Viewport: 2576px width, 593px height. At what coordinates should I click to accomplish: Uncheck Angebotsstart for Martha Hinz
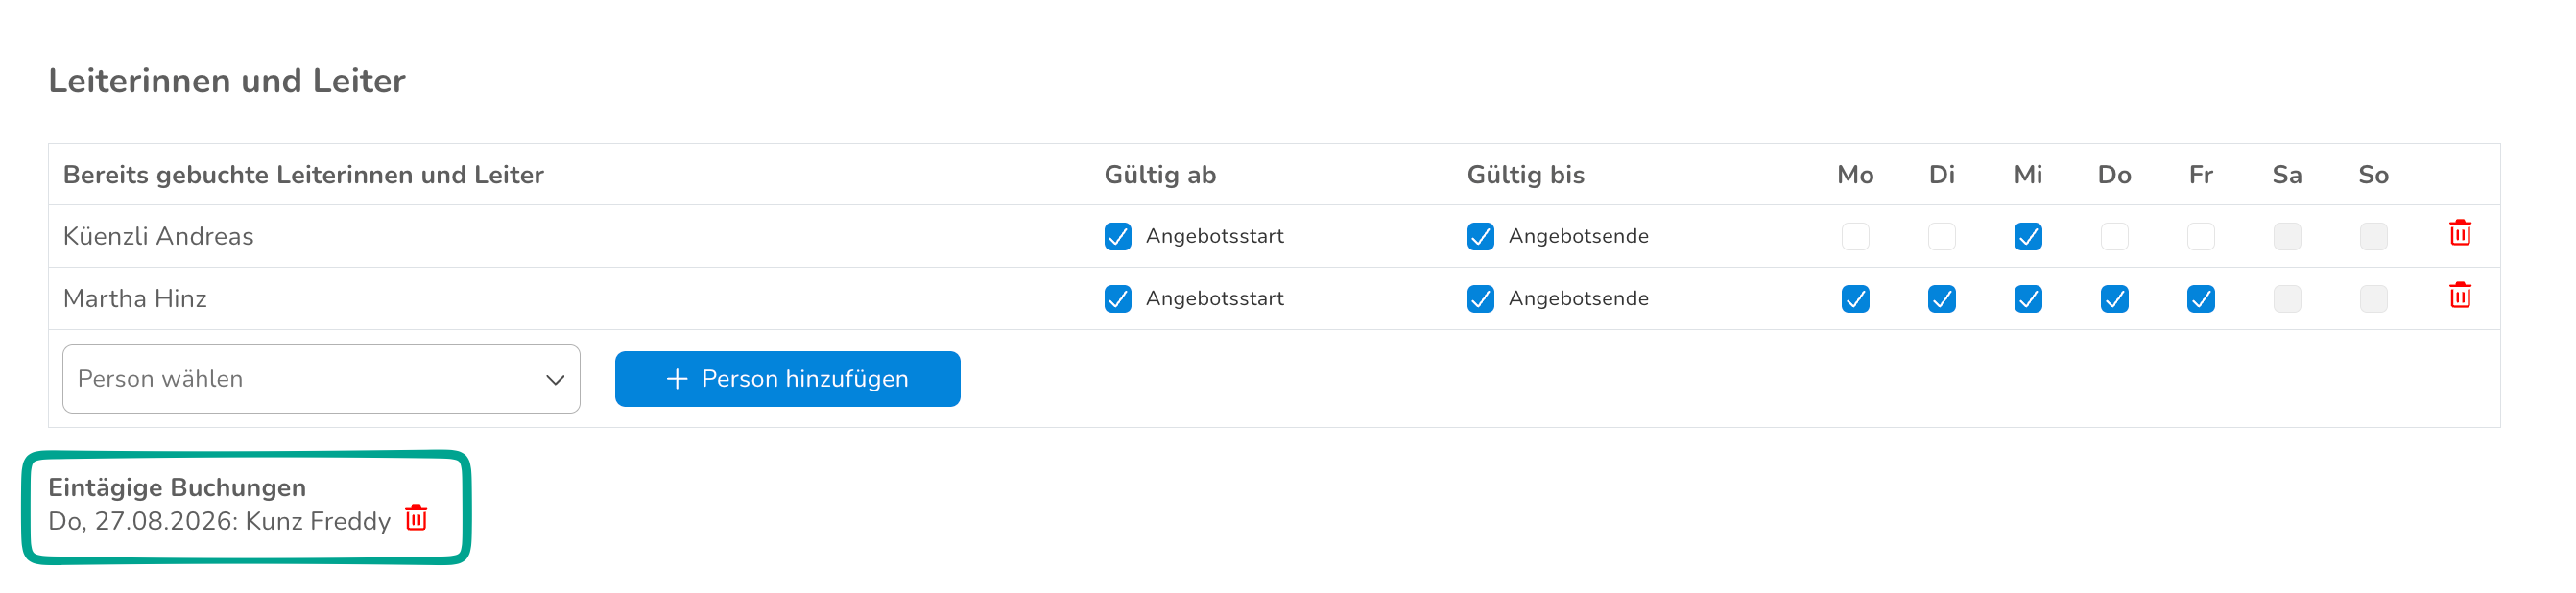[x=1118, y=299]
